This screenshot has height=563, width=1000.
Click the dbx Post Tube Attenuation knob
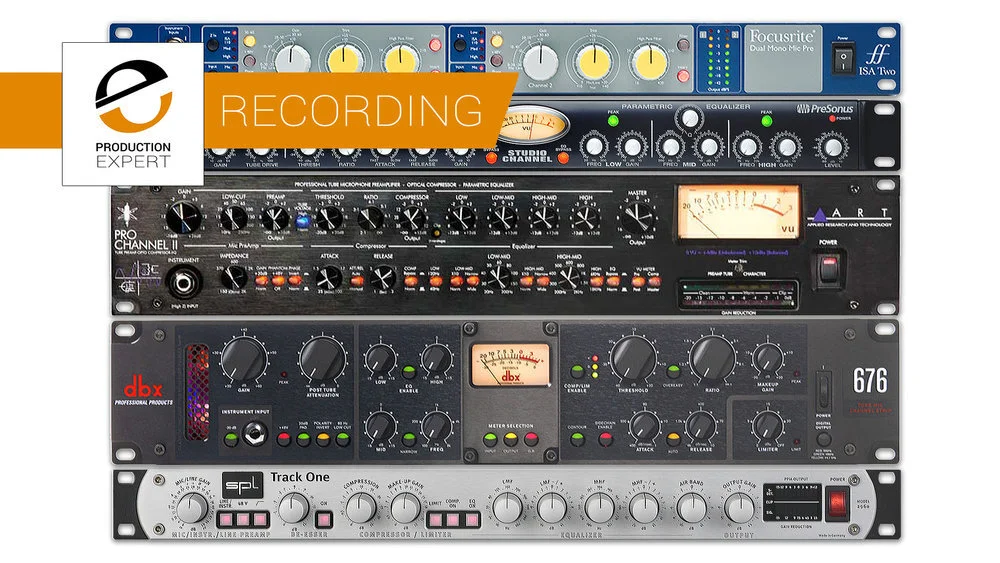pyautogui.click(x=323, y=360)
